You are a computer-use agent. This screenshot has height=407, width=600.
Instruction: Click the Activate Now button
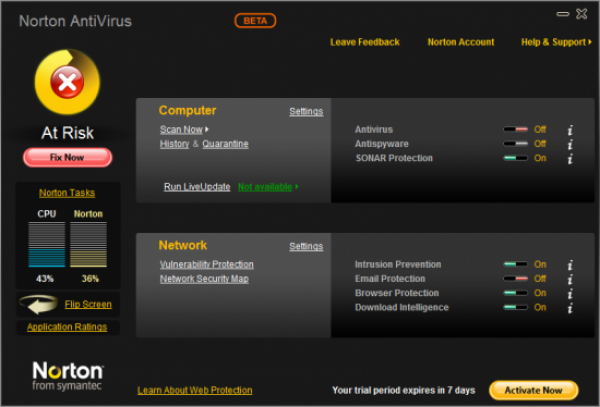click(533, 390)
